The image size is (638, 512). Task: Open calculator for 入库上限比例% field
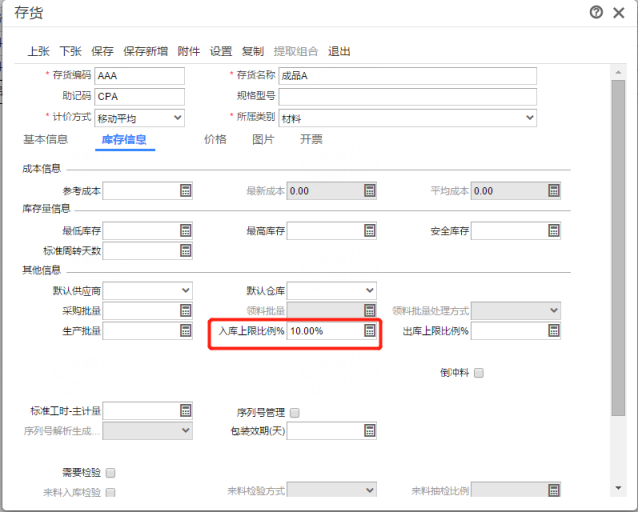point(369,331)
